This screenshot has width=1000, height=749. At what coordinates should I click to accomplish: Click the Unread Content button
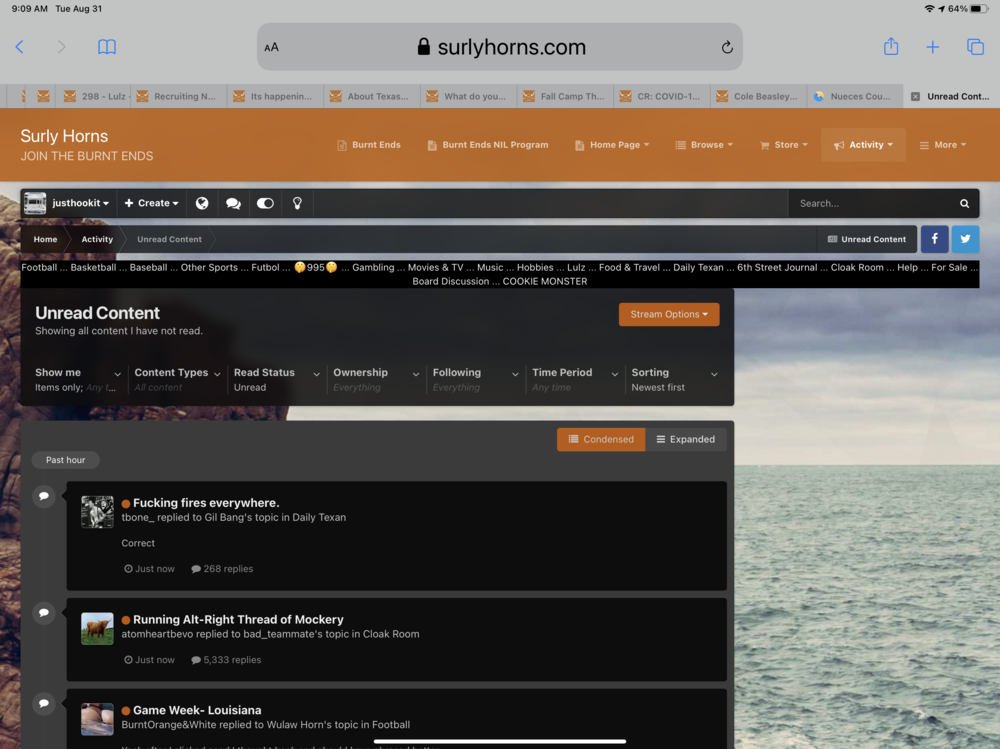pos(866,239)
